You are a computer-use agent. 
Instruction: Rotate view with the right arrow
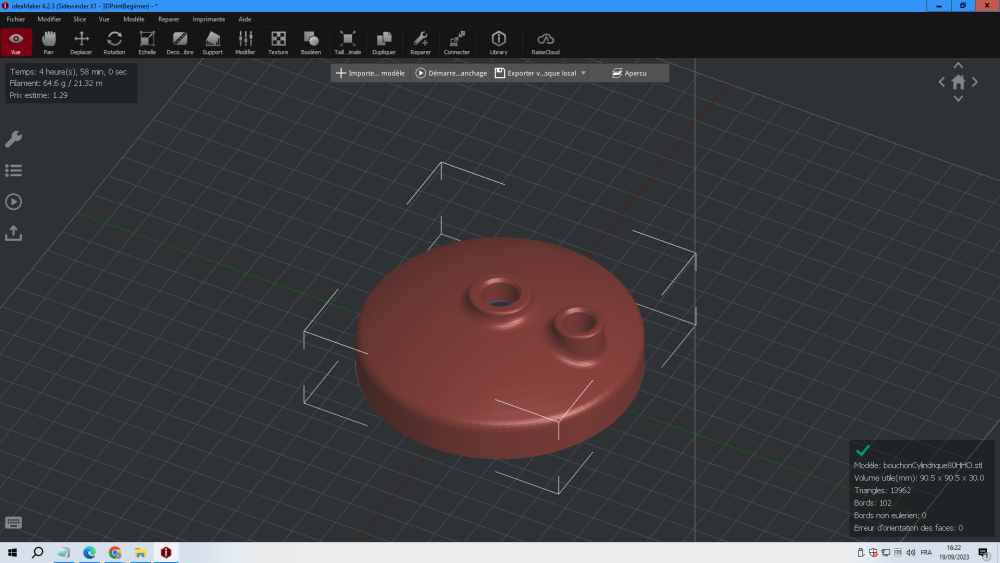point(974,82)
